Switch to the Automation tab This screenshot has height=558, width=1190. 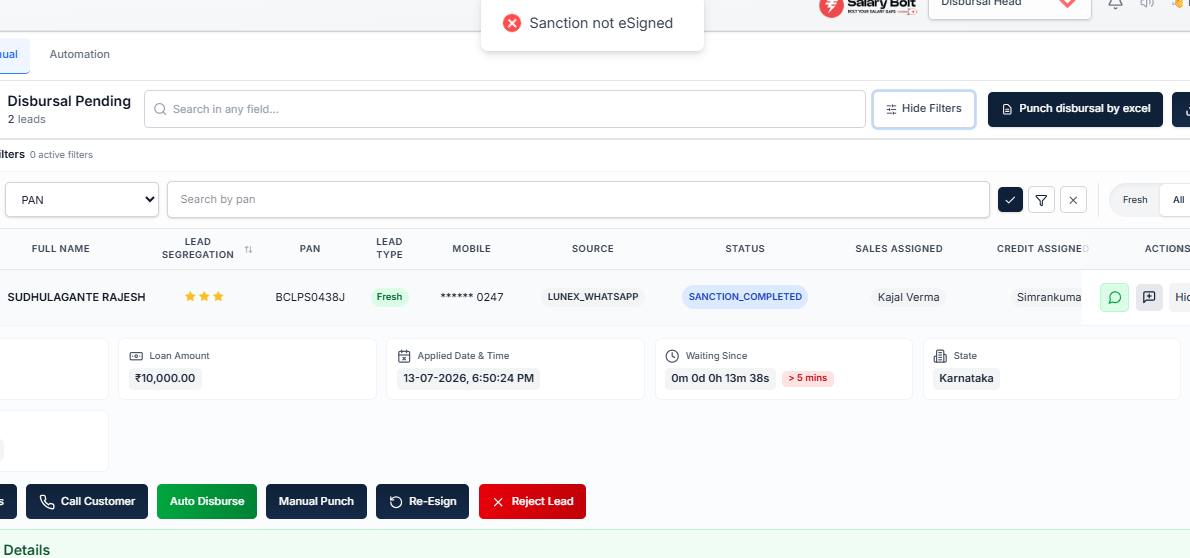point(80,55)
